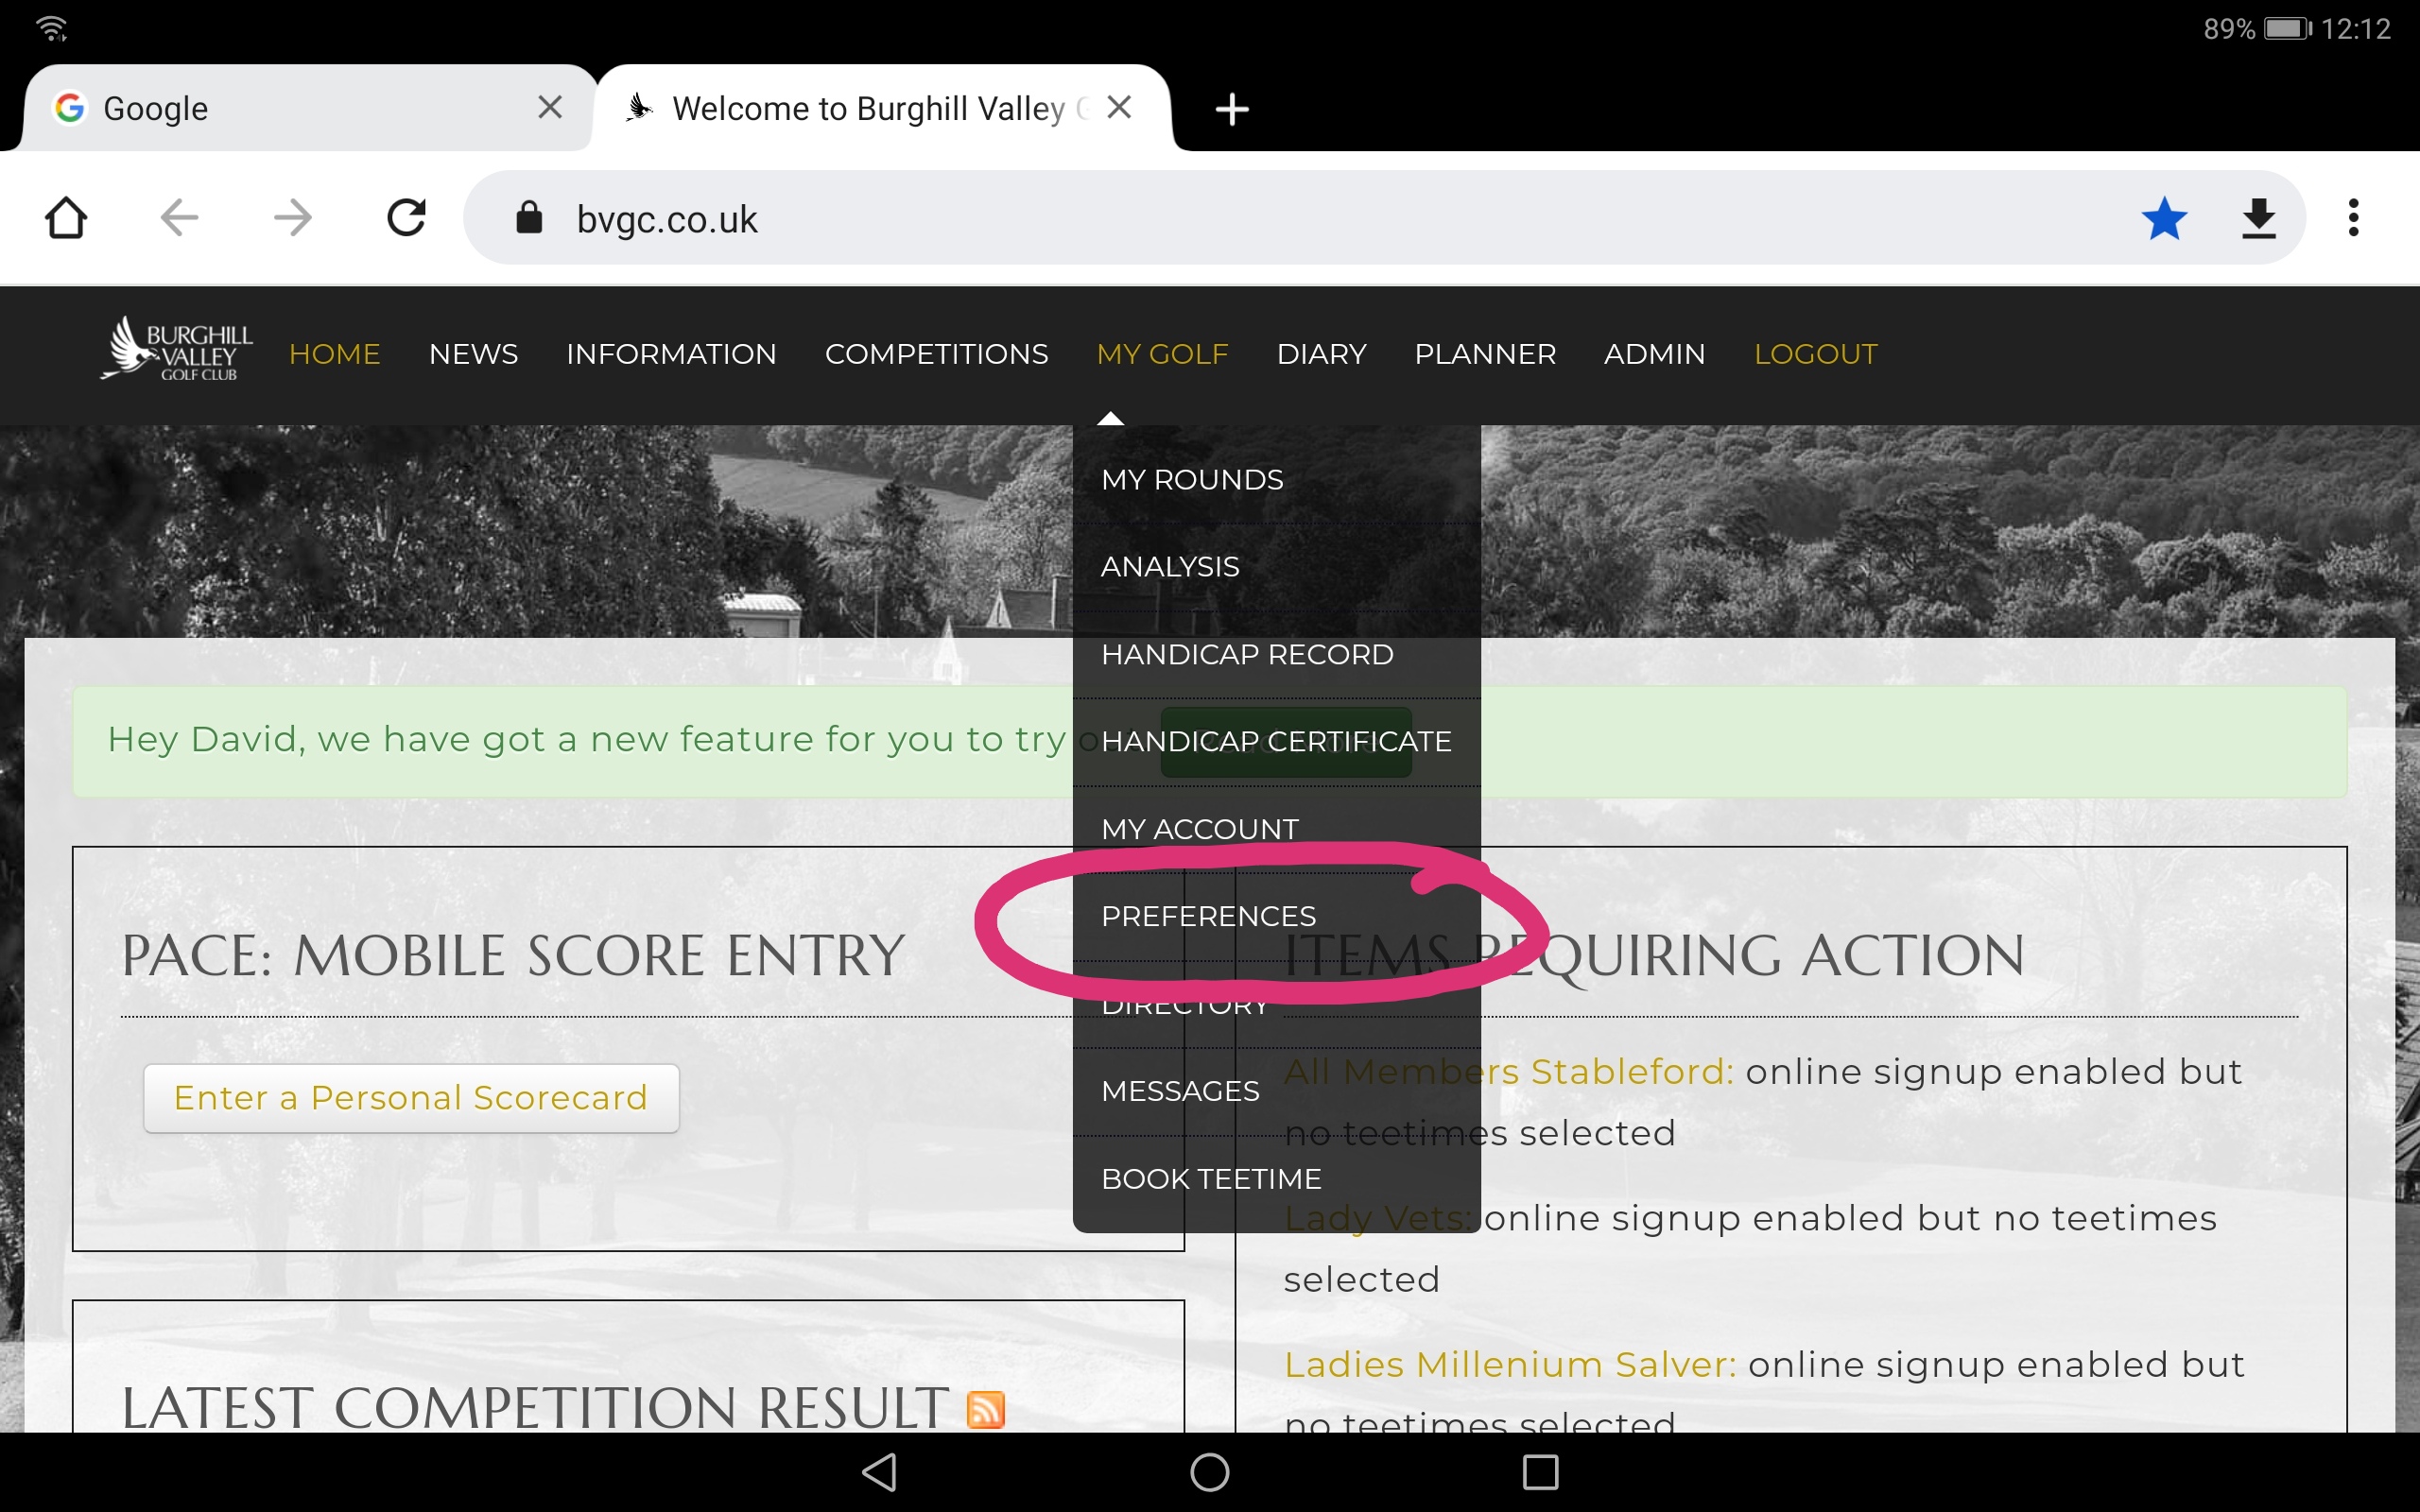Click Enter a Personal Scorecard button
Viewport: 2420px width, 1512px height.
pos(411,1098)
